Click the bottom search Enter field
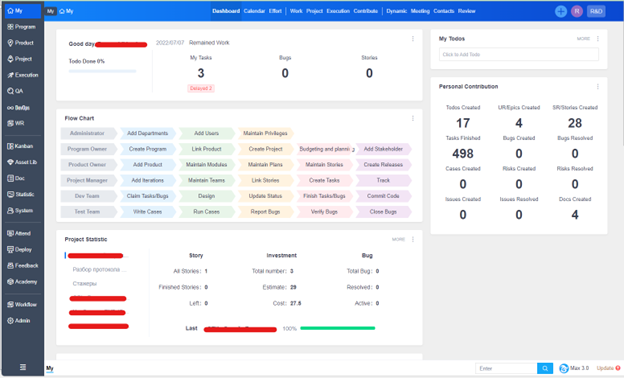The height and width of the screenshot is (378, 624). (506, 368)
